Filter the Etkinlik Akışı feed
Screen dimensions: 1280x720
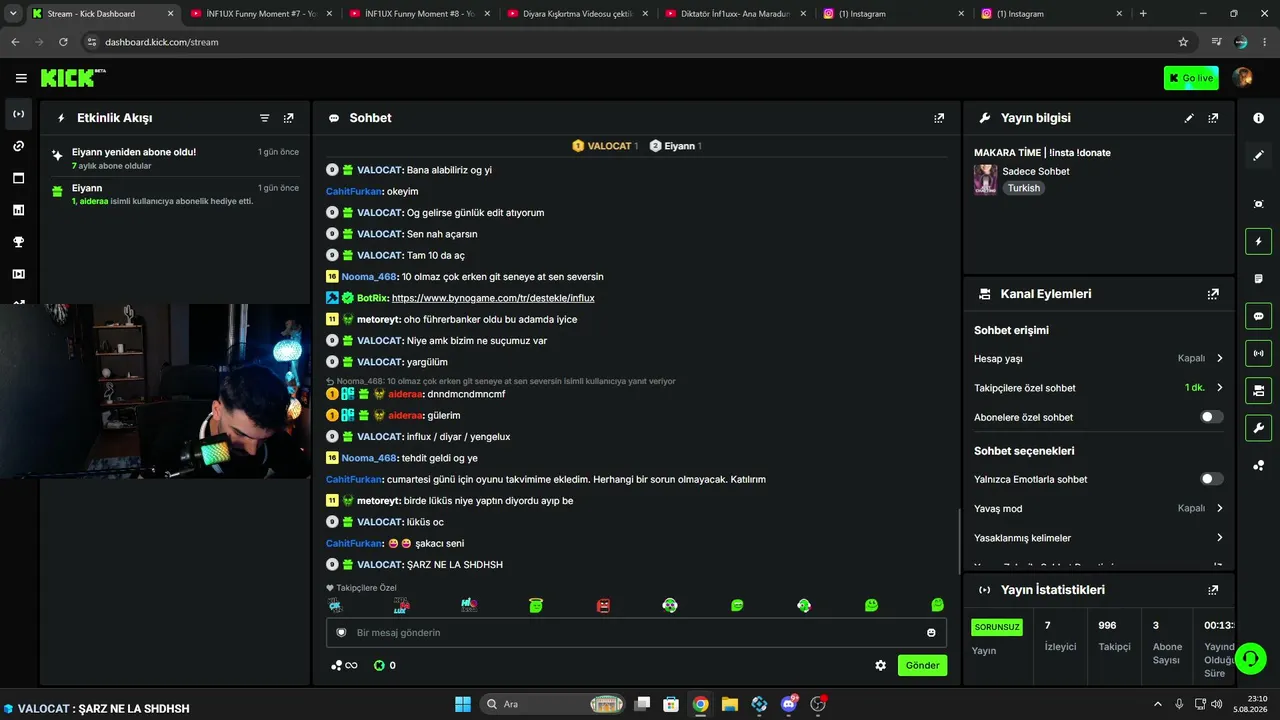coord(265,118)
